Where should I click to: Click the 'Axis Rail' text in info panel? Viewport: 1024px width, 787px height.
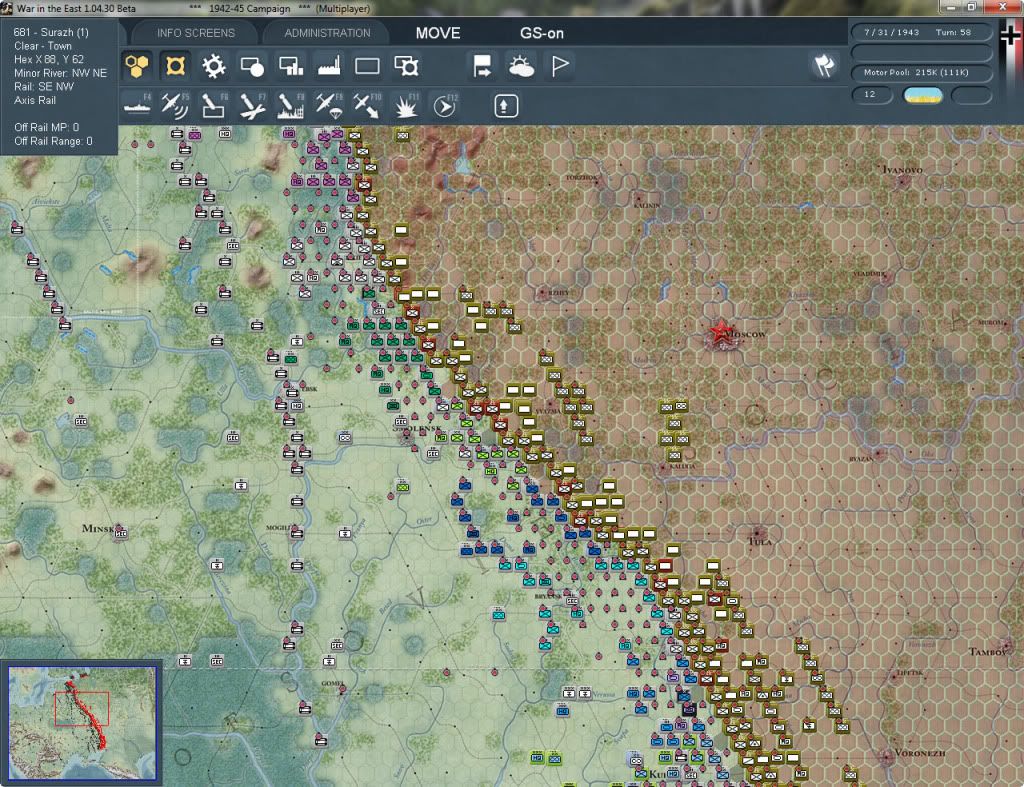pos(35,101)
